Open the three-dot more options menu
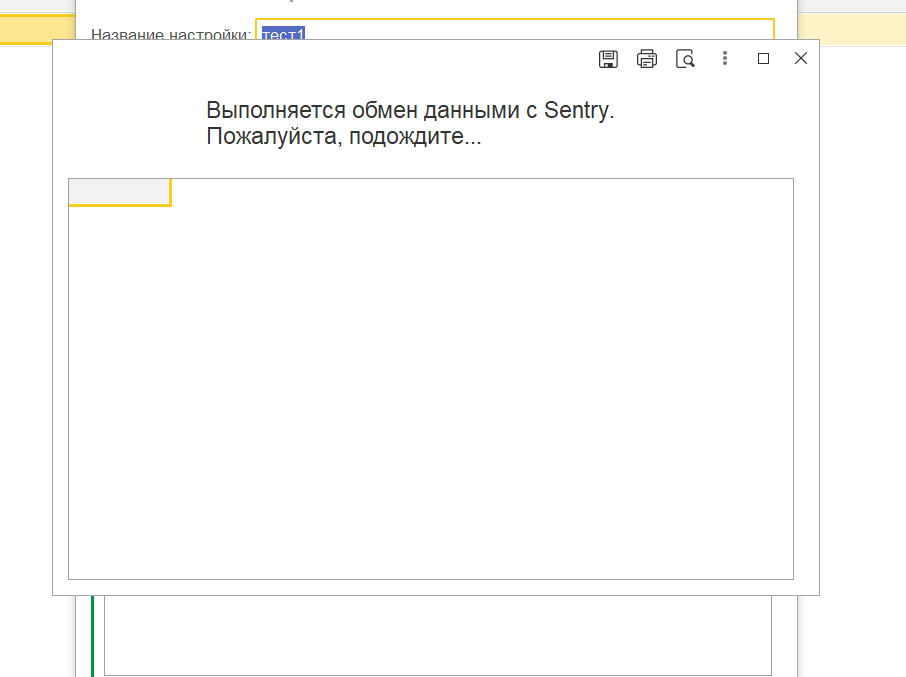Image resolution: width=906 pixels, height=677 pixels. click(725, 58)
